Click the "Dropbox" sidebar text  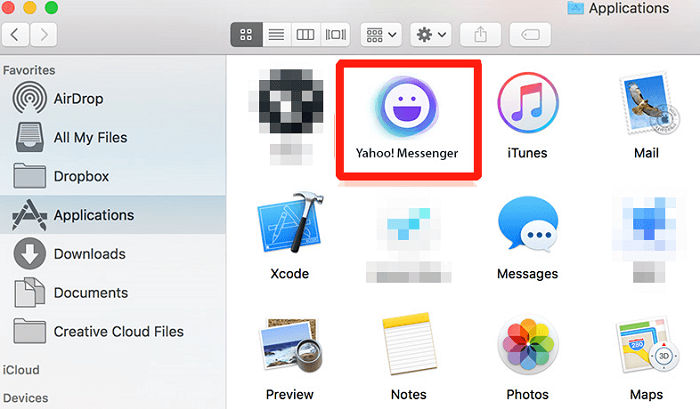[x=81, y=176]
